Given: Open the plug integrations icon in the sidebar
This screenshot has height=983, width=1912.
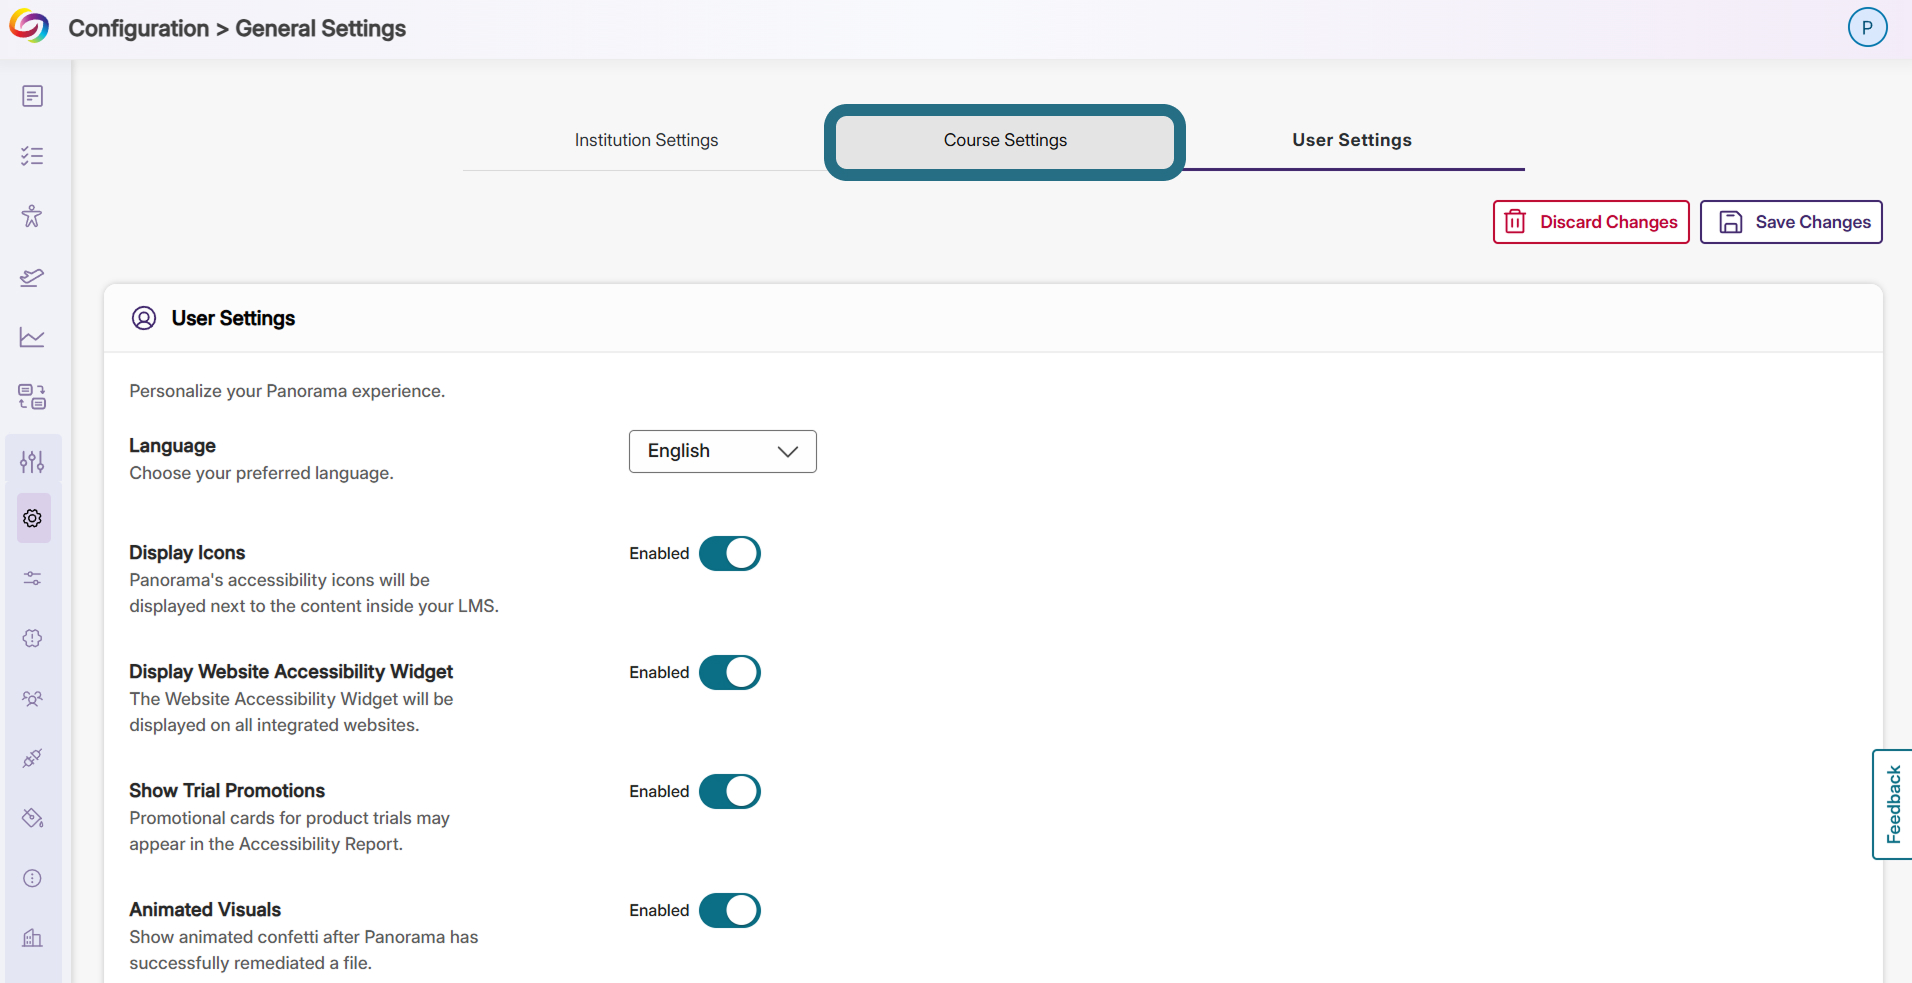Looking at the screenshot, I should tap(32, 758).
